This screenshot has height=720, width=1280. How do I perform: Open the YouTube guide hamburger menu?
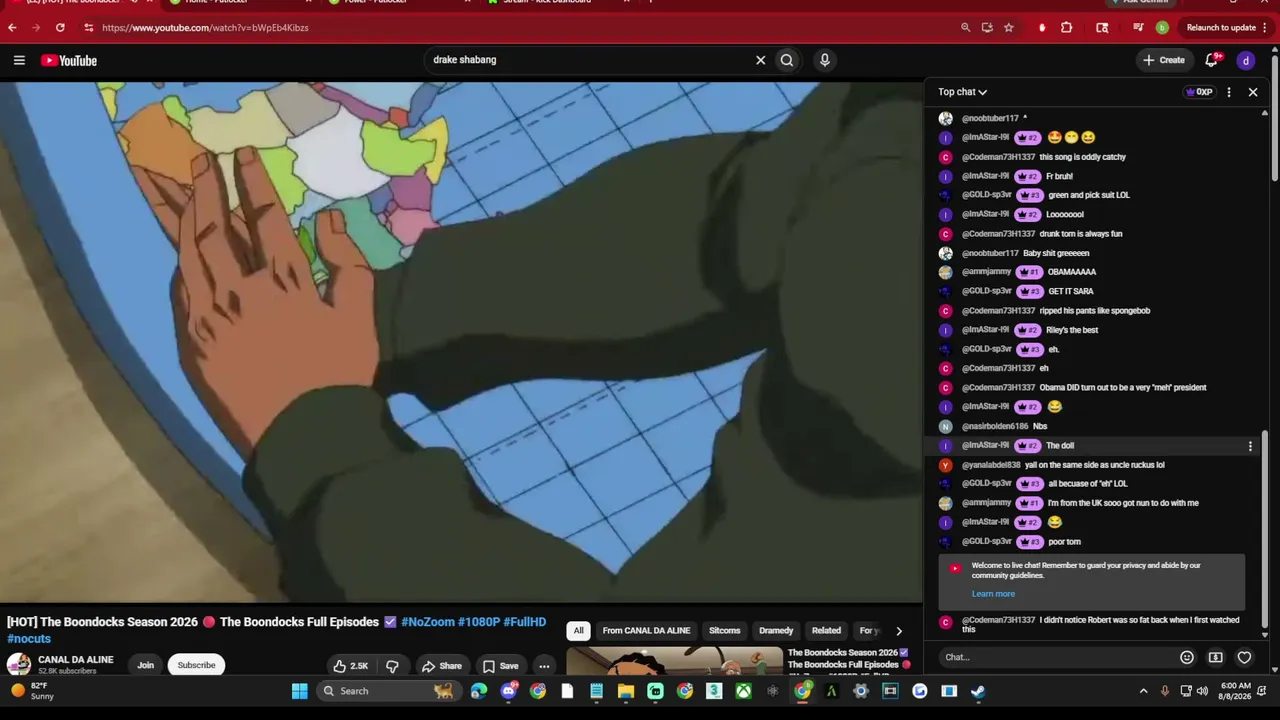19,60
